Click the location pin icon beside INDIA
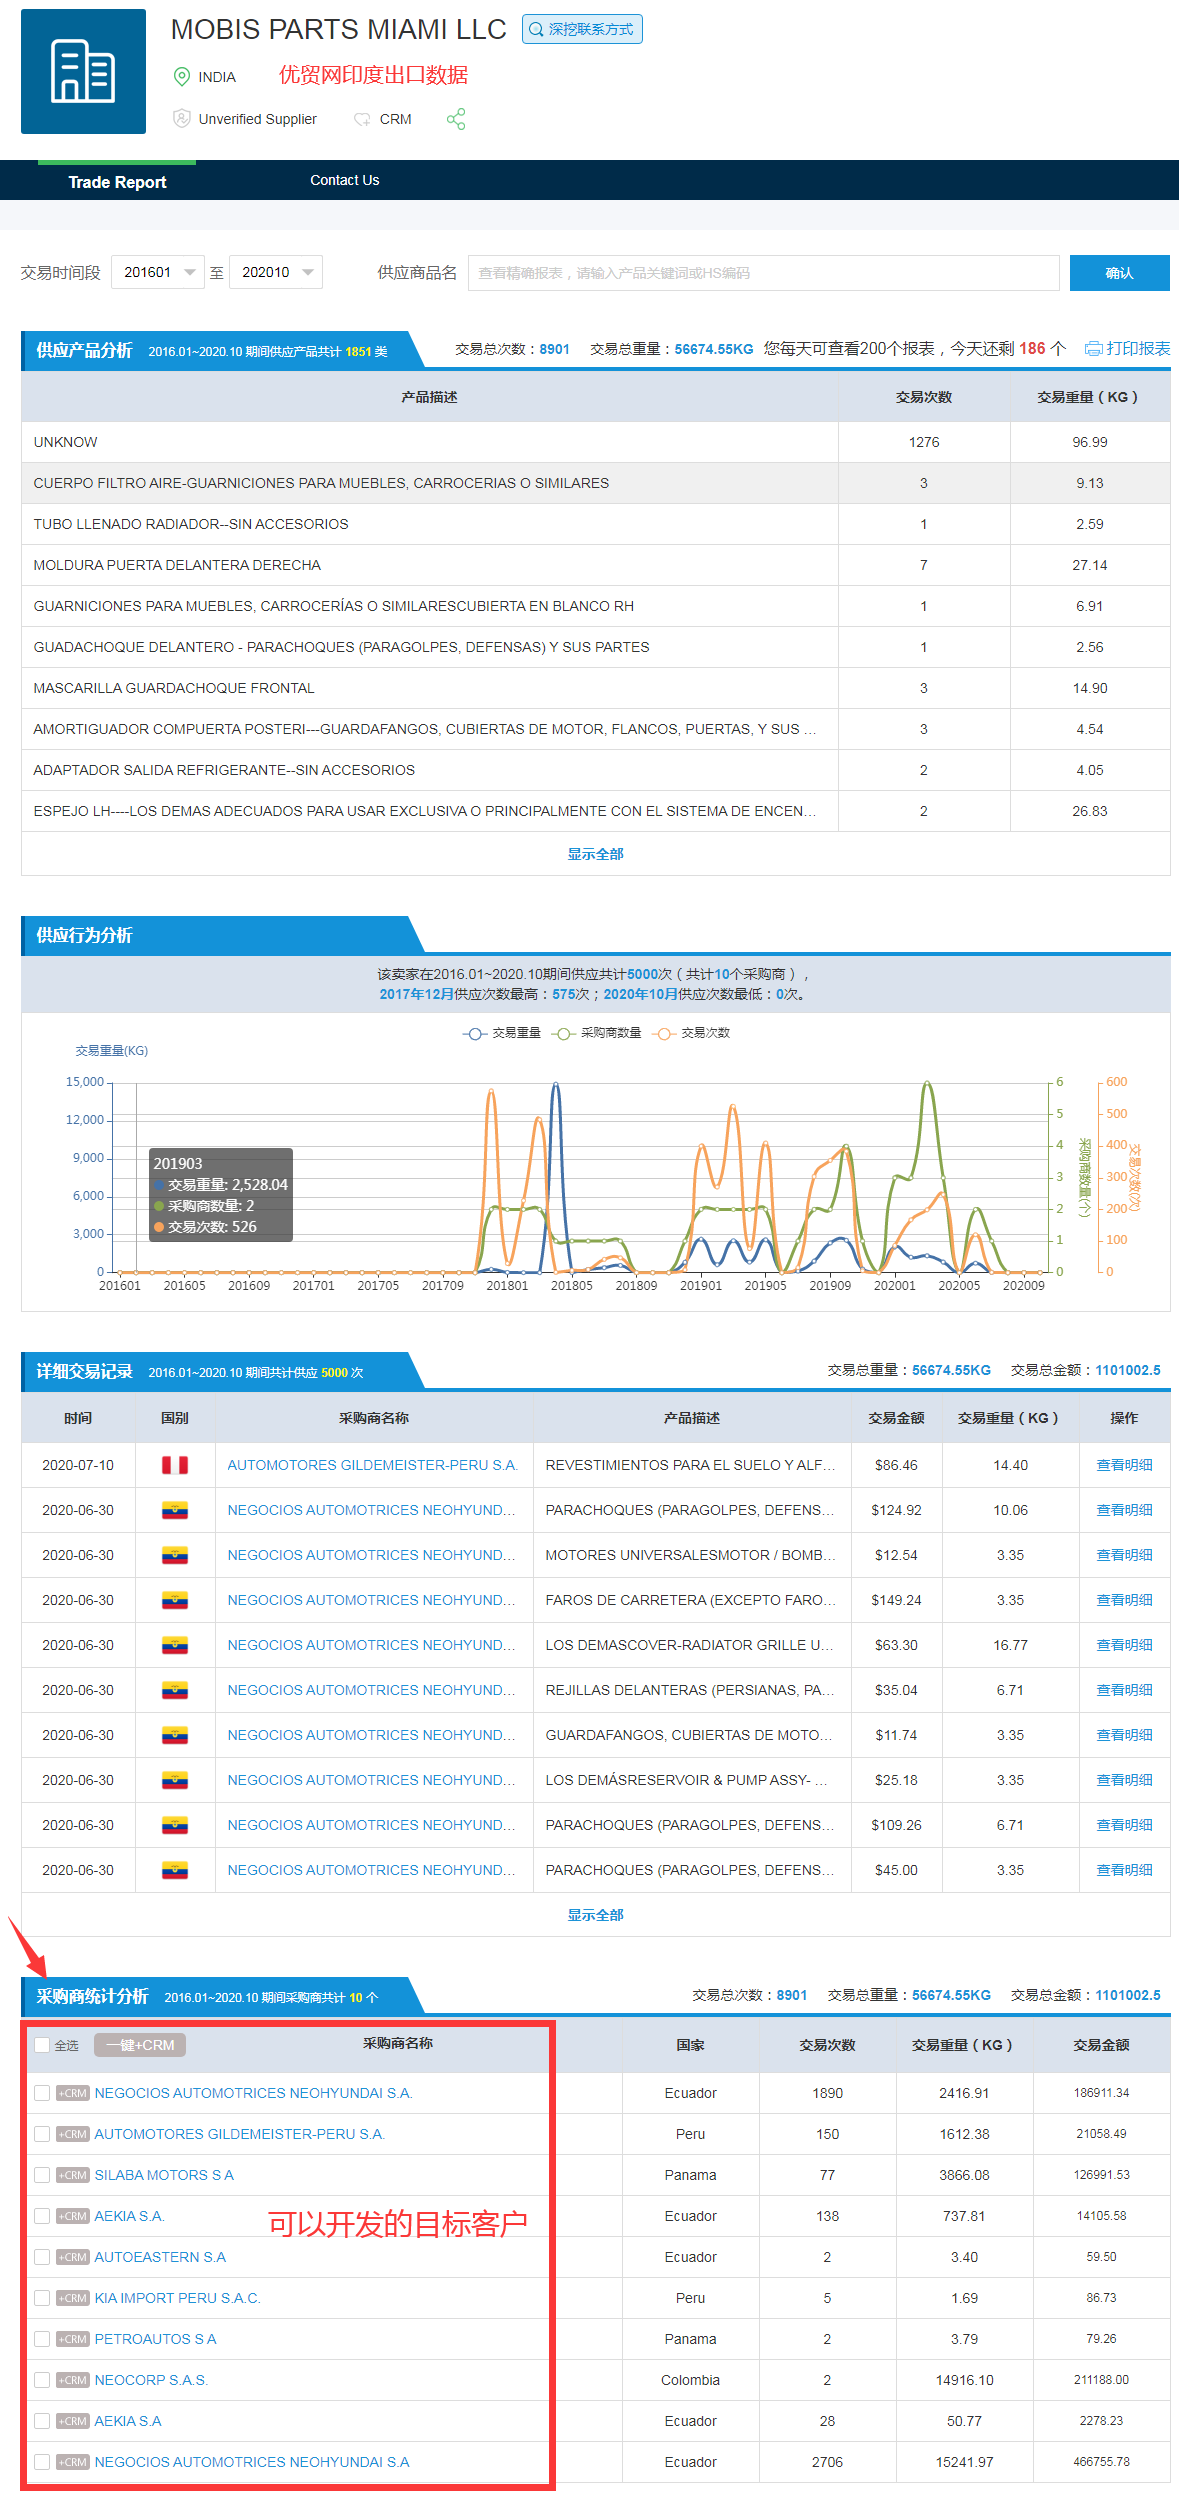This screenshot has width=1179, height=2497. tap(182, 77)
